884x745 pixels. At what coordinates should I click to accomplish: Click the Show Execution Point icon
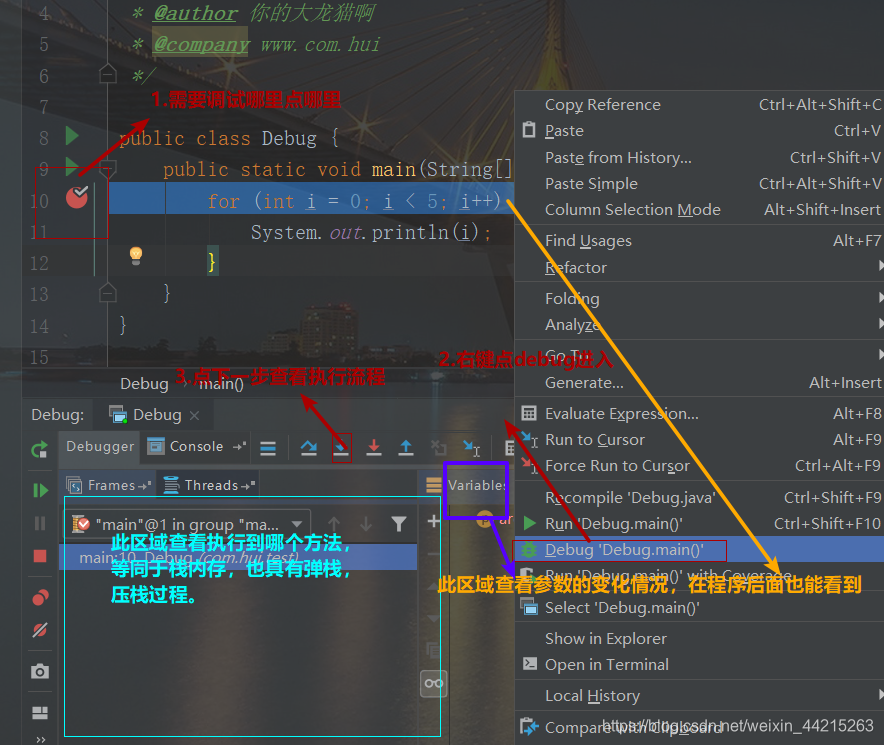[x=268, y=448]
